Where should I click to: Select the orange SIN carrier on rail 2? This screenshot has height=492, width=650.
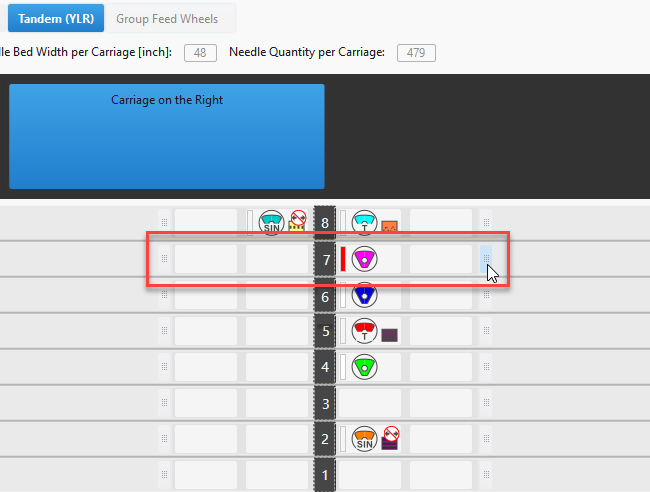tap(365, 438)
